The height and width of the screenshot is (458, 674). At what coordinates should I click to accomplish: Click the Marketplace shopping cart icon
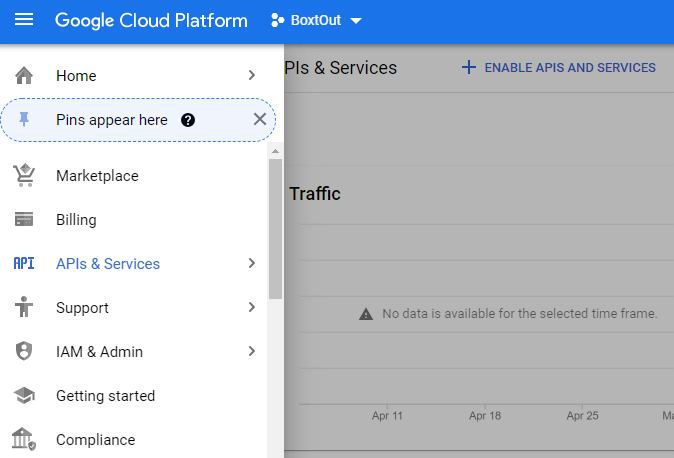coord(24,176)
